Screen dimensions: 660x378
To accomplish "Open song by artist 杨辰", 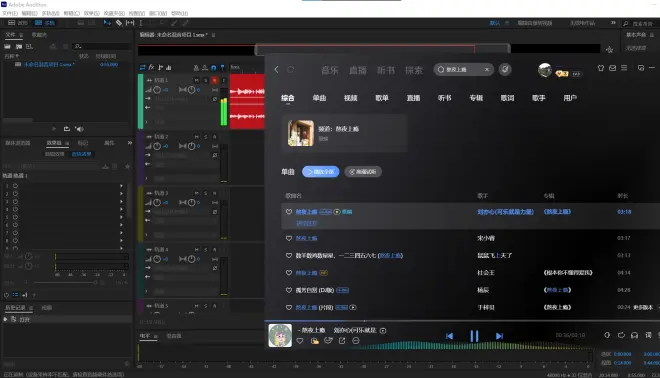I will coord(314,290).
